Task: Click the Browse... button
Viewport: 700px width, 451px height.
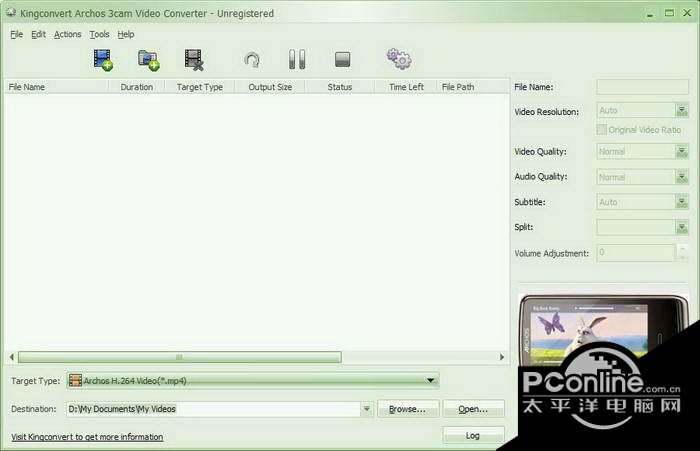Action: 408,409
